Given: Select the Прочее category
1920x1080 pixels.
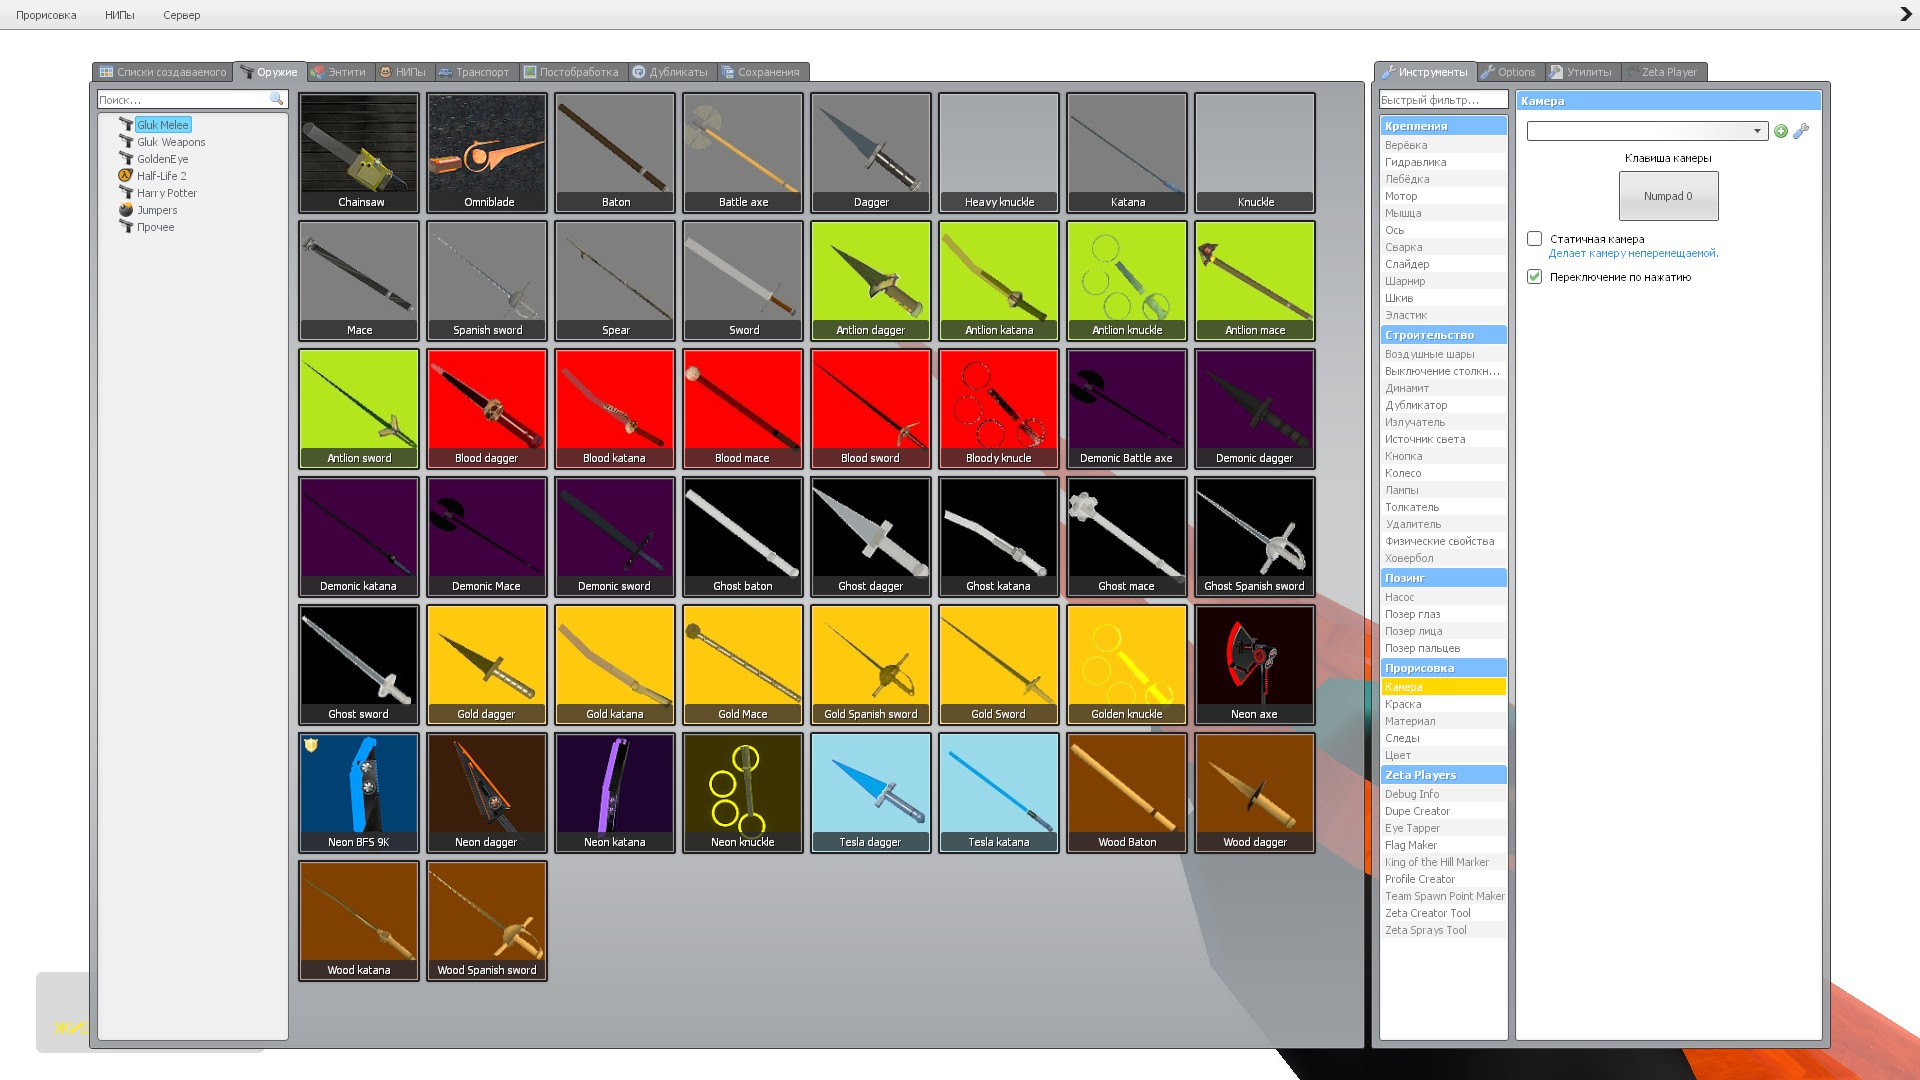Looking at the screenshot, I should (x=155, y=227).
